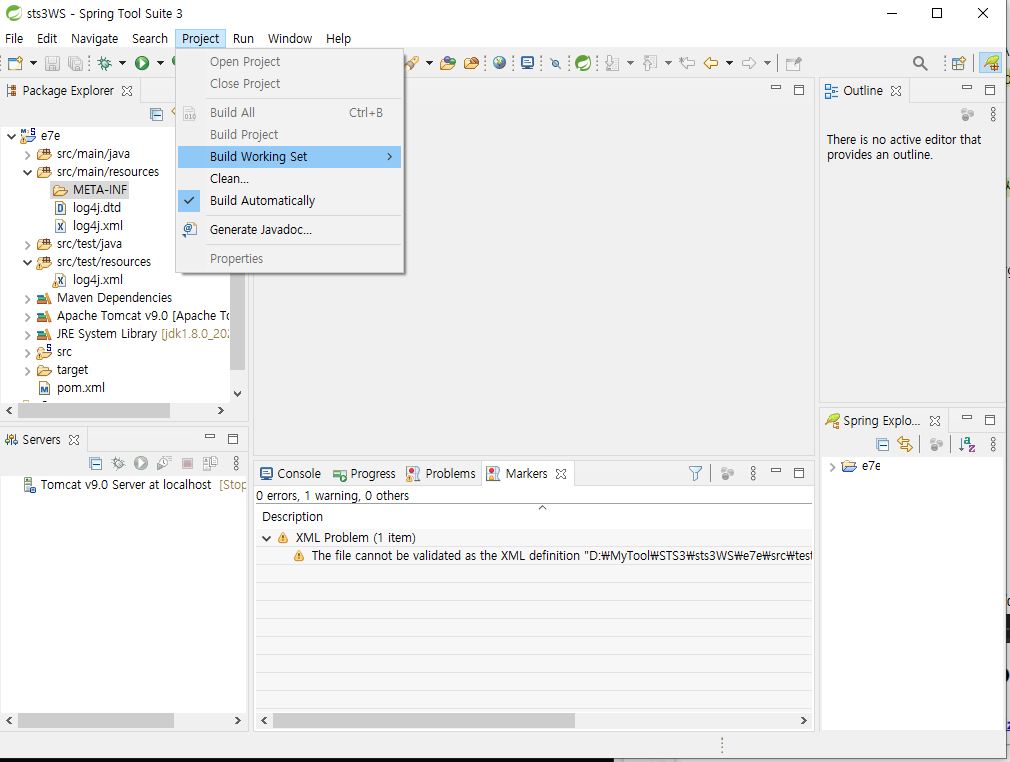This screenshot has height=762, width=1010.
Task: Collapse all in Spring Explorer toolbar
Action: [882, 444]
